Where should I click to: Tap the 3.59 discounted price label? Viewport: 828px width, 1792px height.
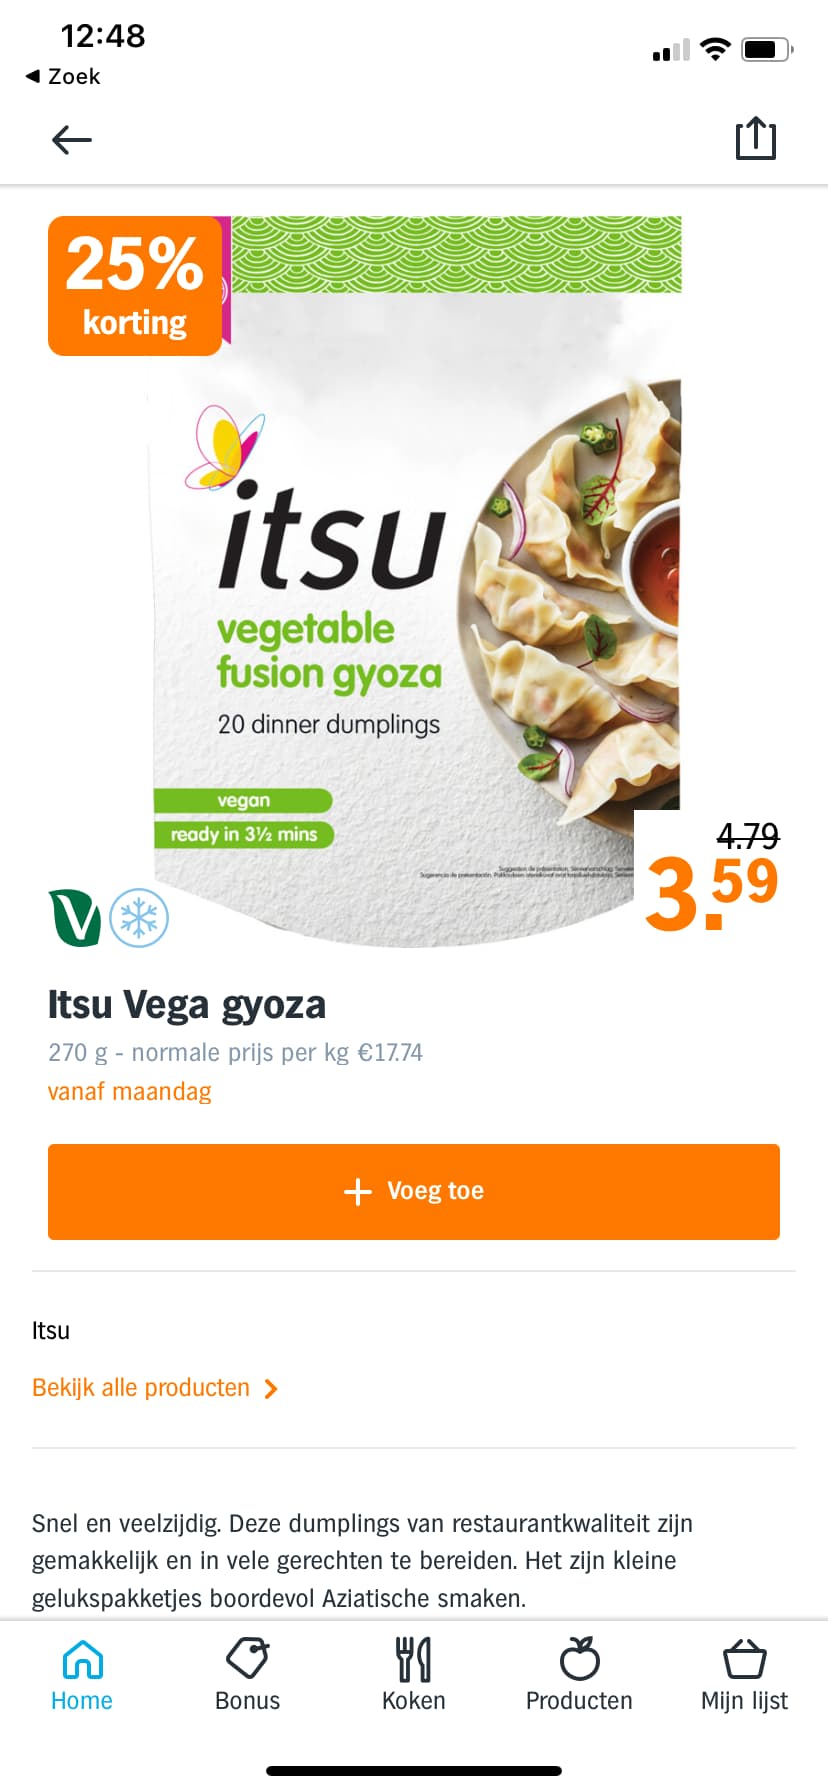pos(711,892)
